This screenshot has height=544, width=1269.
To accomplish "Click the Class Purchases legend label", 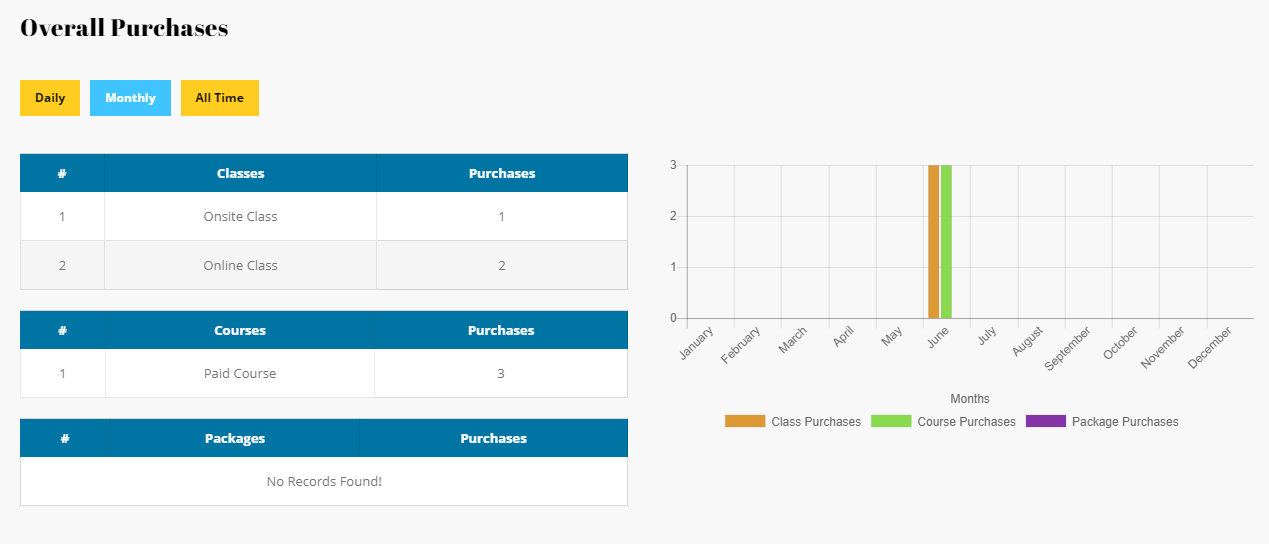I will (x=816, y=422).
